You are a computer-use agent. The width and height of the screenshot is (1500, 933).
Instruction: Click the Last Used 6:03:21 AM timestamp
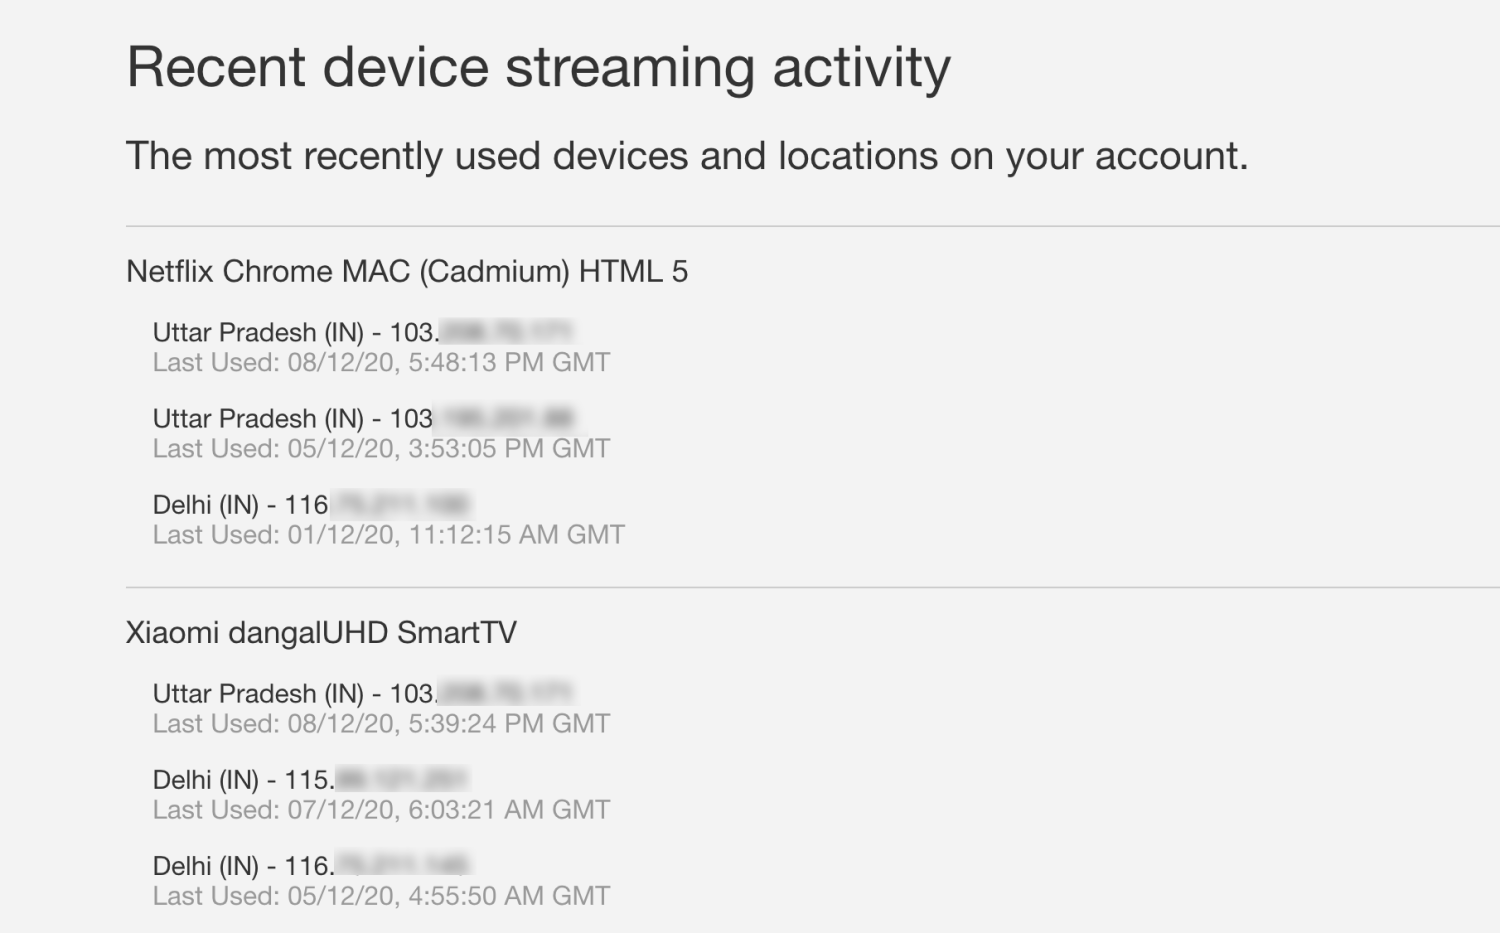point(381,809)
